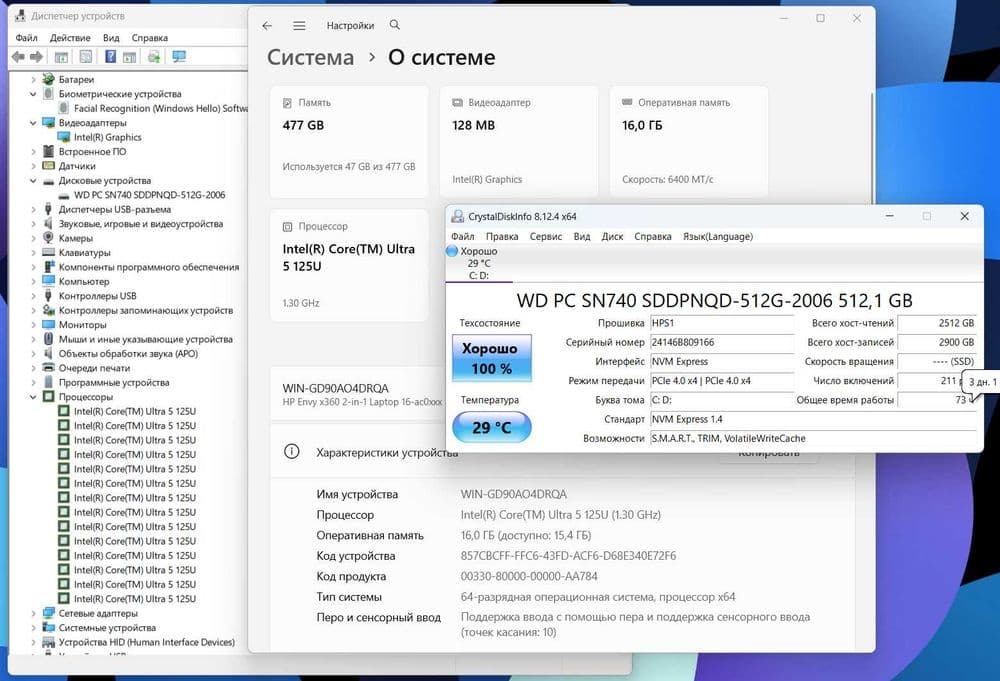The image size is (1000, 681).
Task: Click the blue Хорошо 100 % health button
Action: [x=491, y=358]
